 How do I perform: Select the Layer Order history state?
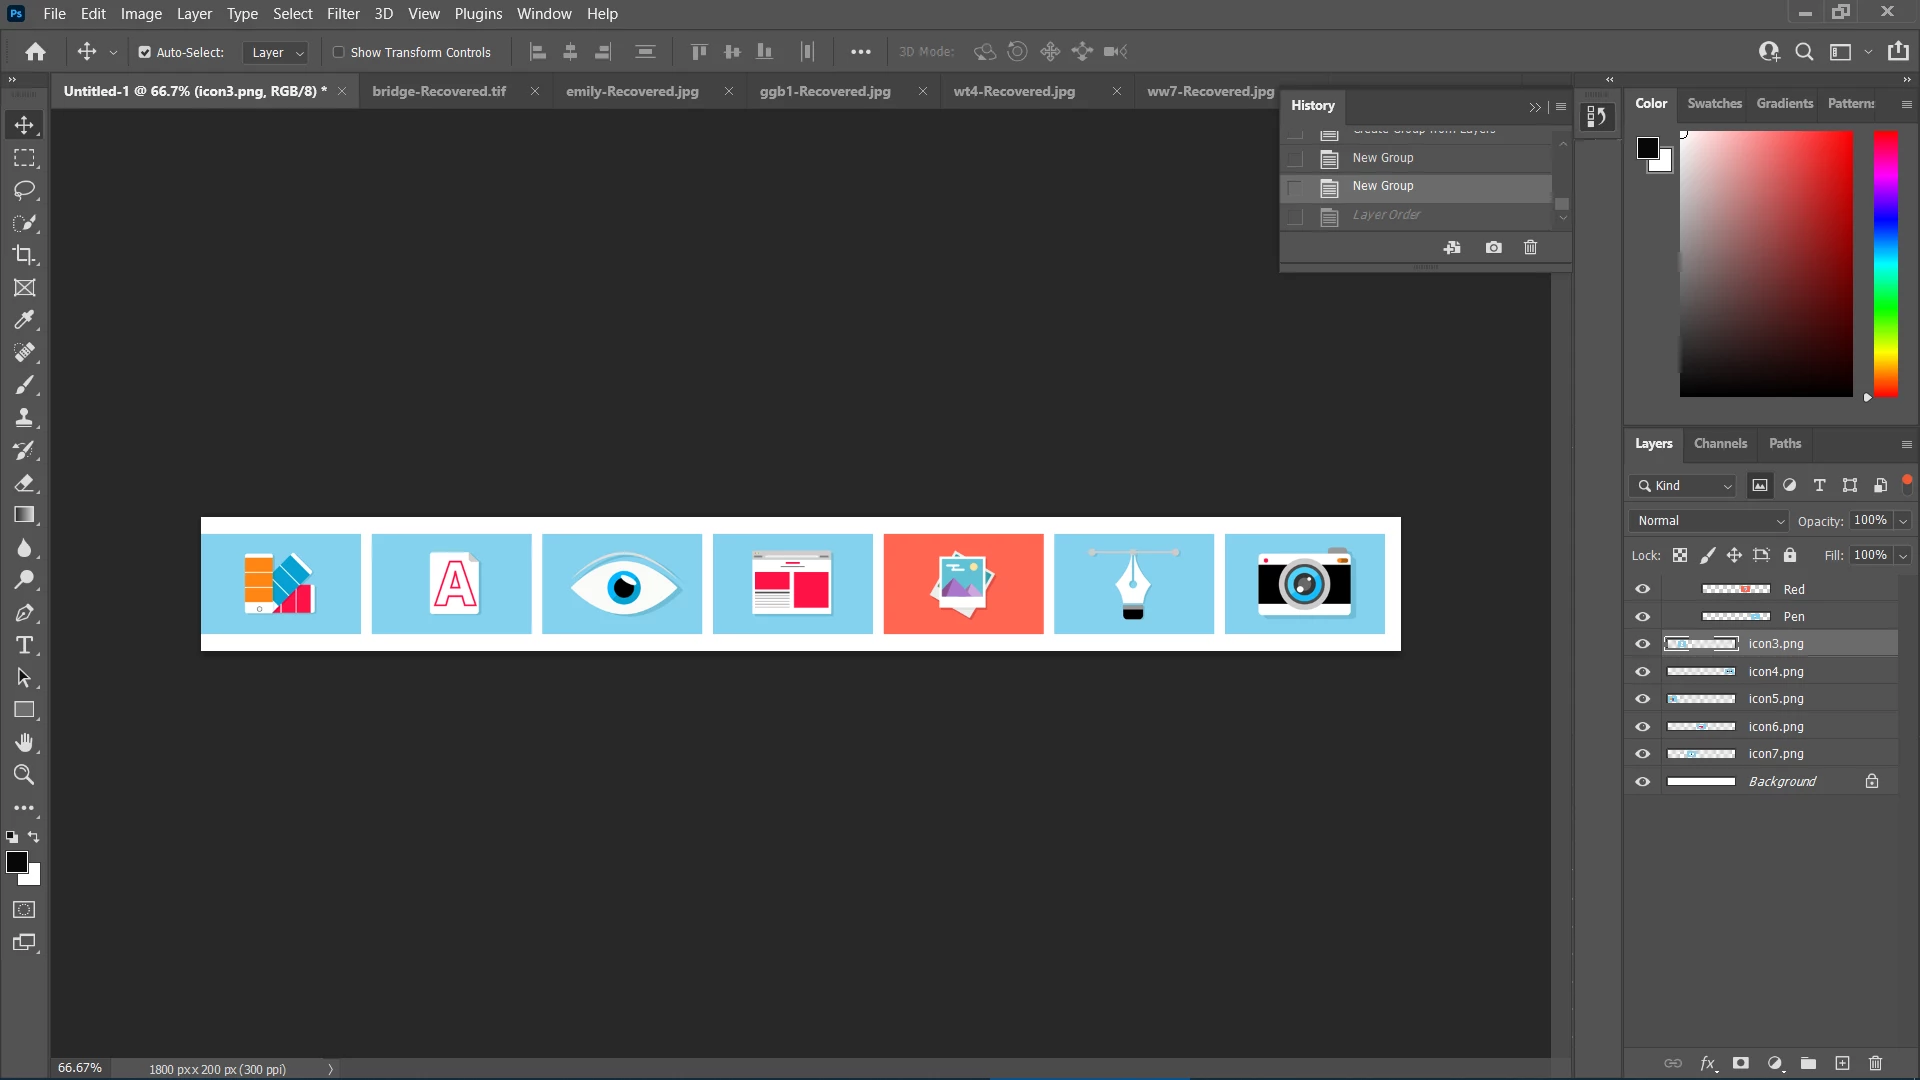(x=1386, y=215)
